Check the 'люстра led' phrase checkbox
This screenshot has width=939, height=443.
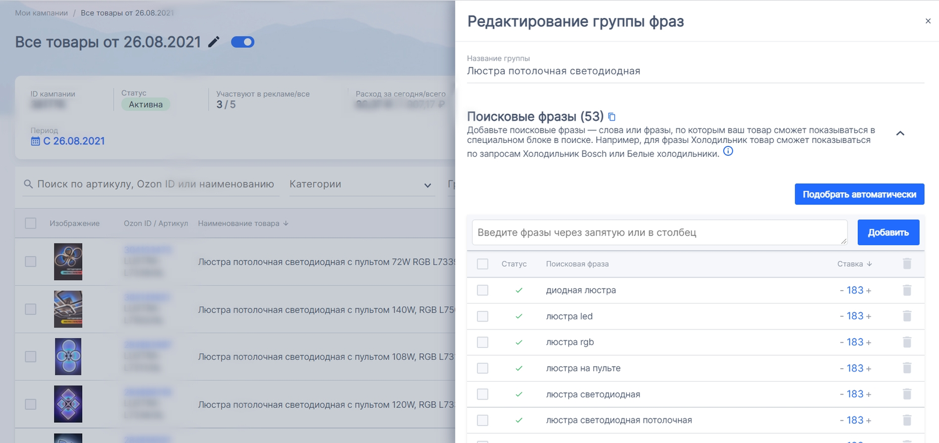click(483, 316)
